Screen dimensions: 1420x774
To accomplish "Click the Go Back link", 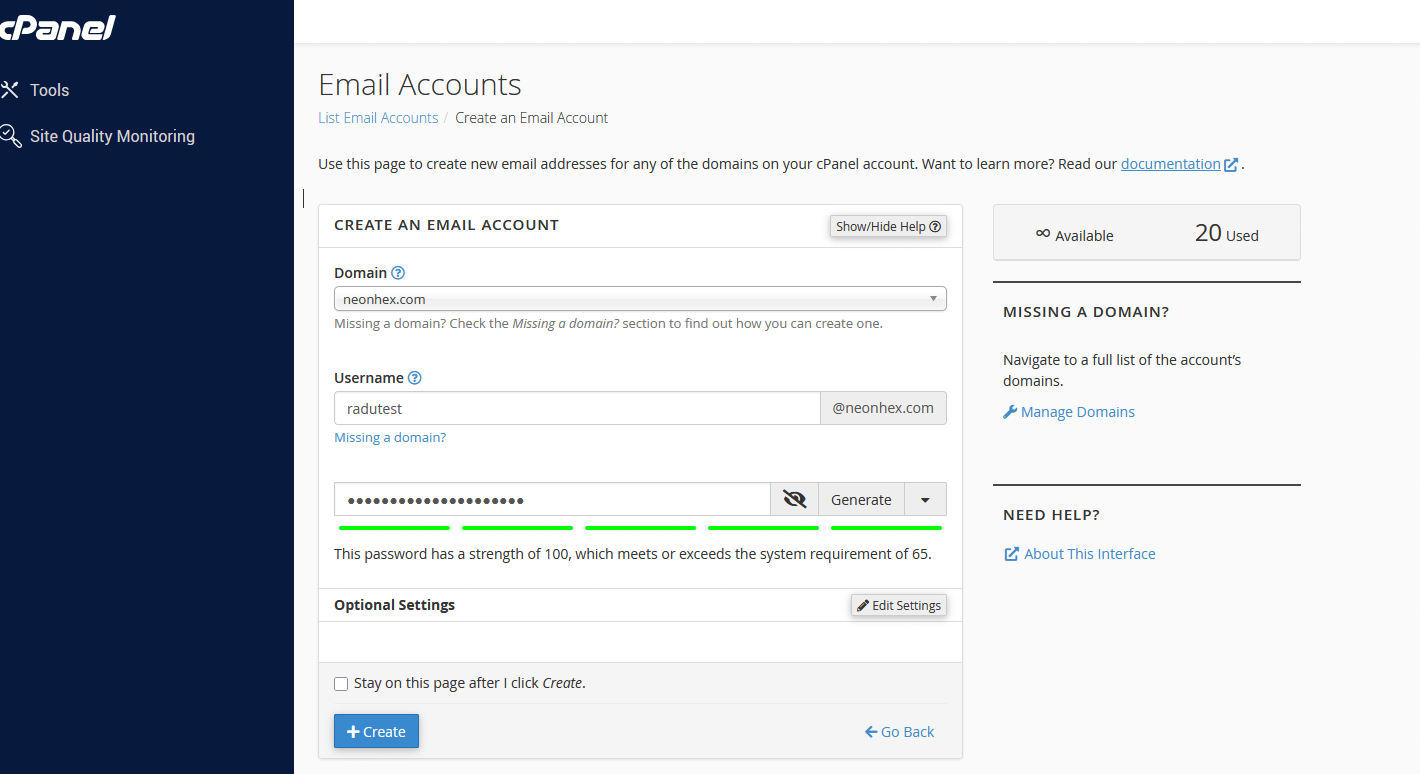I will [x=899, y=732].
